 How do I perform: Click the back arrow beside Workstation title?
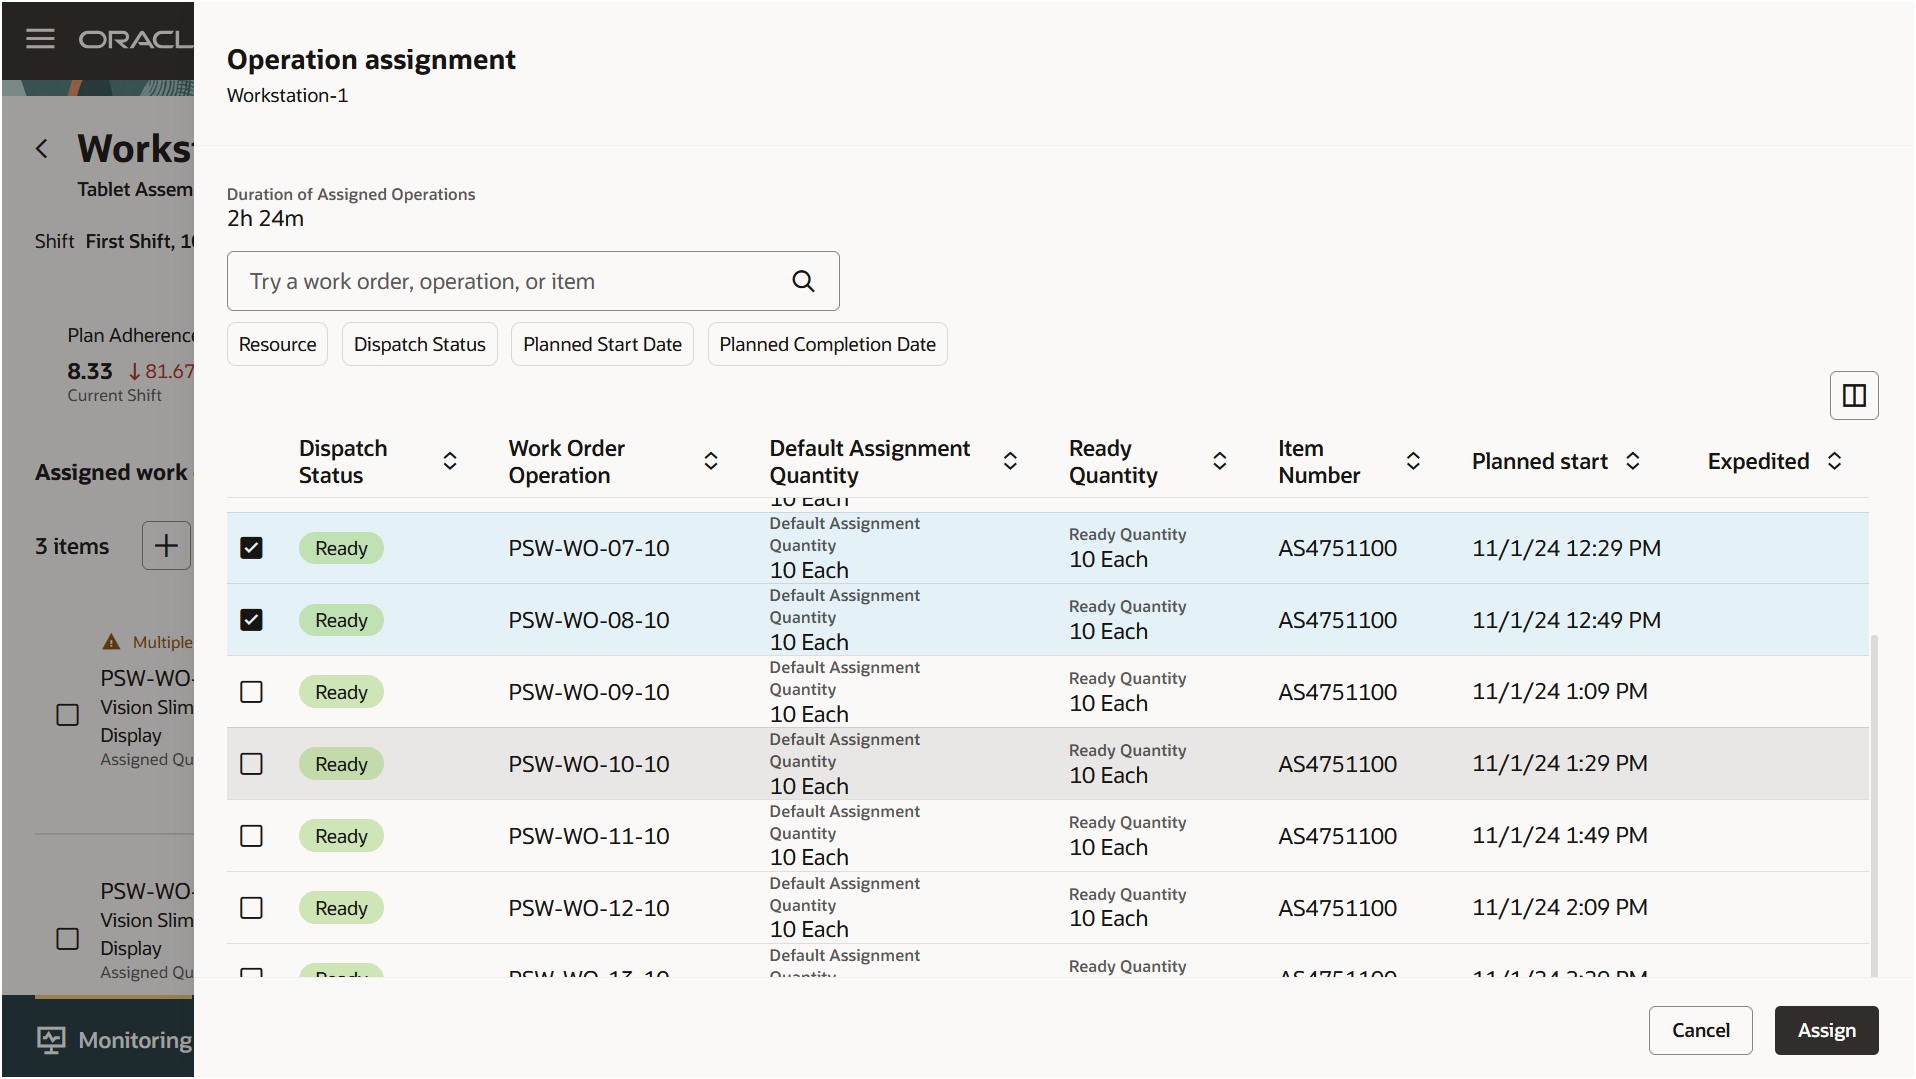42,149
